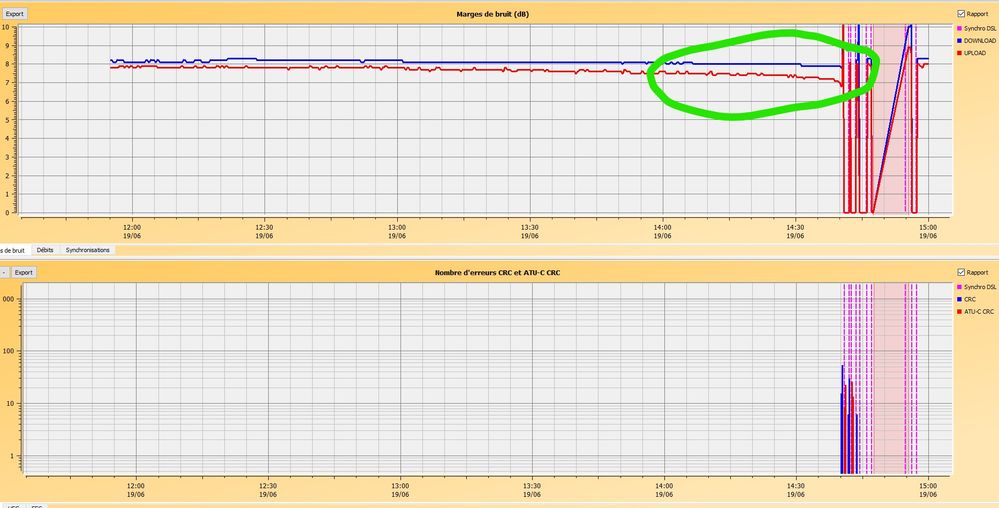Click the 'Marges de bruit (dB)' chart title
Image resolution: width=999 pixels, height=508 pixels.
pyautogui.click(x=492, y=13)
